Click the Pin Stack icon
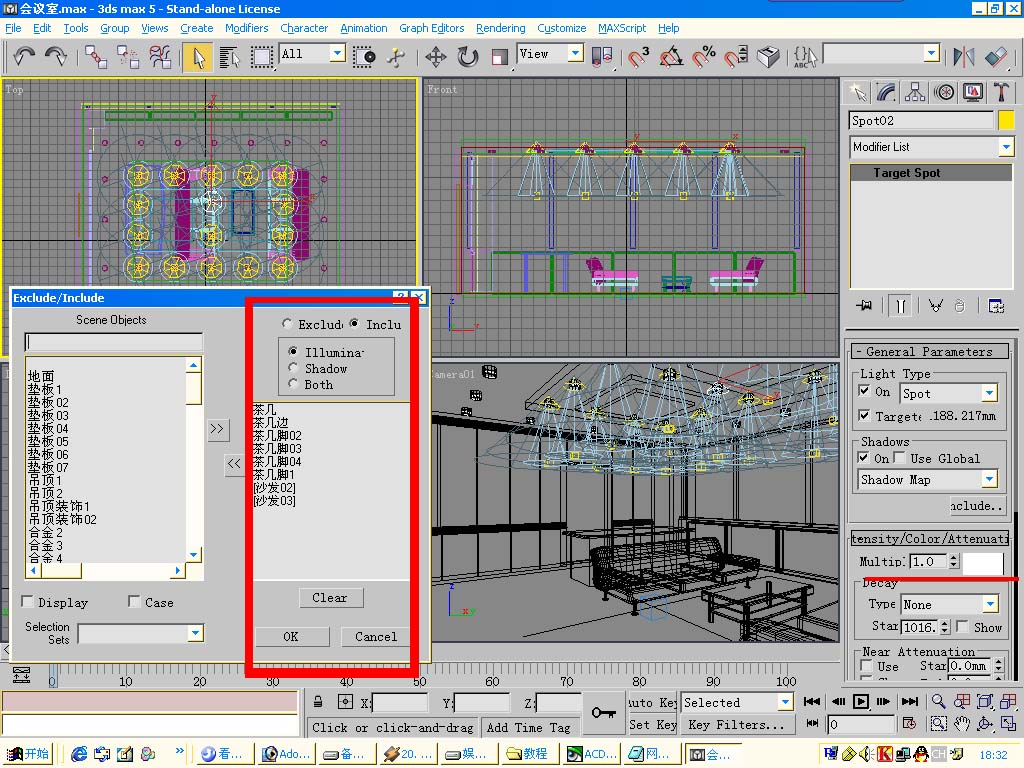 [864, 305]
